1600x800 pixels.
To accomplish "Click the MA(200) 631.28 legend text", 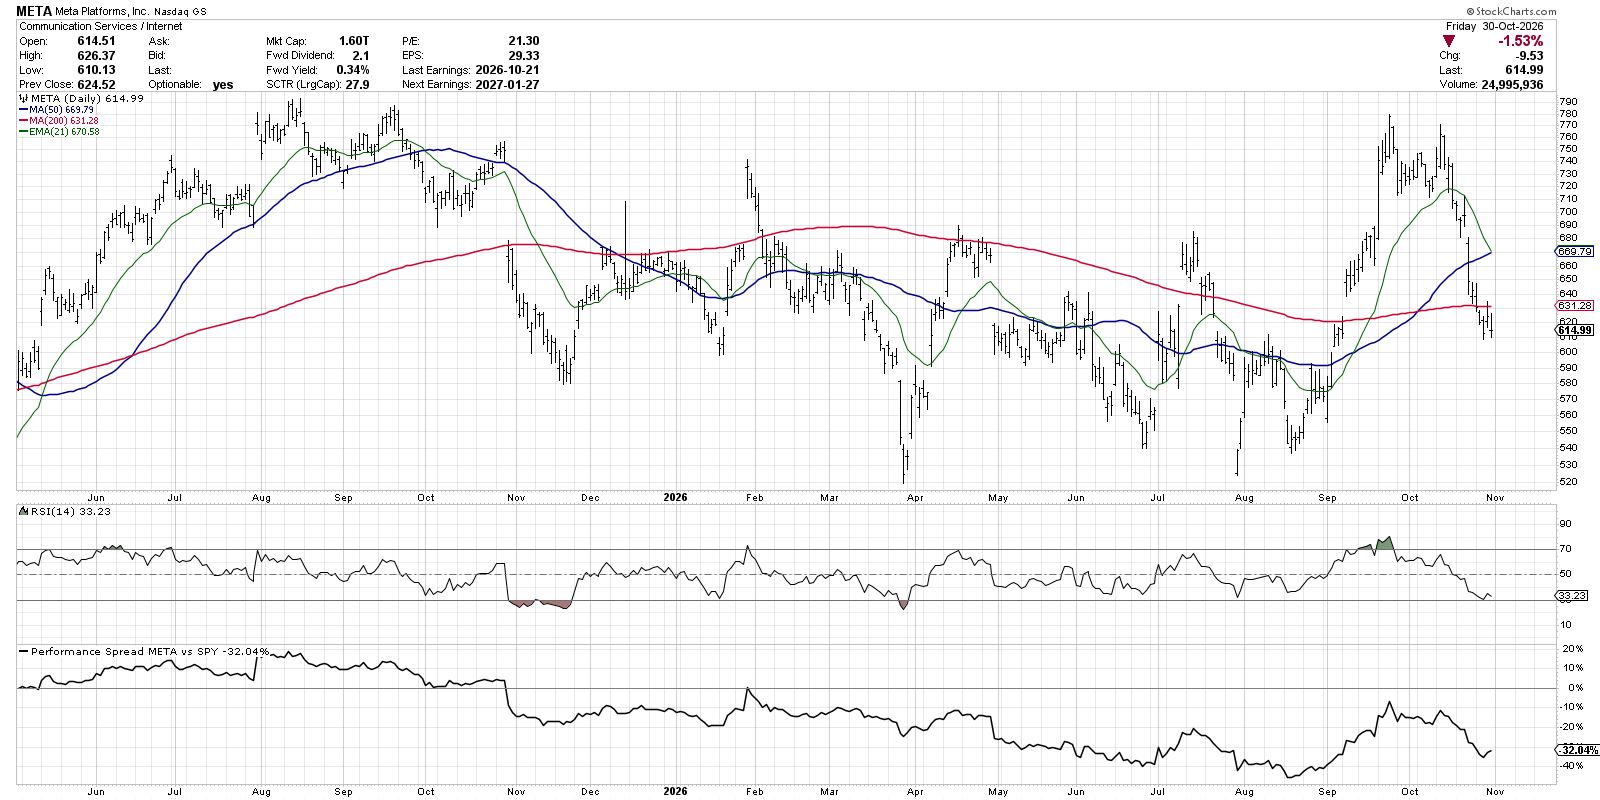I will (x=64, y=120).
